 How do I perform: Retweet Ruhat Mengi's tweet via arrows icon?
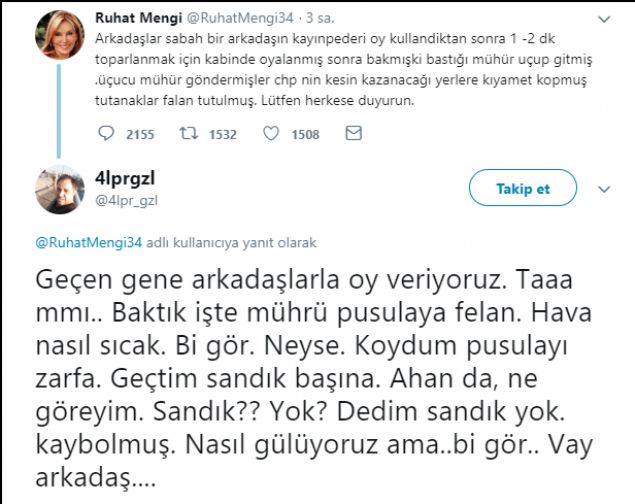click(188, 133)
